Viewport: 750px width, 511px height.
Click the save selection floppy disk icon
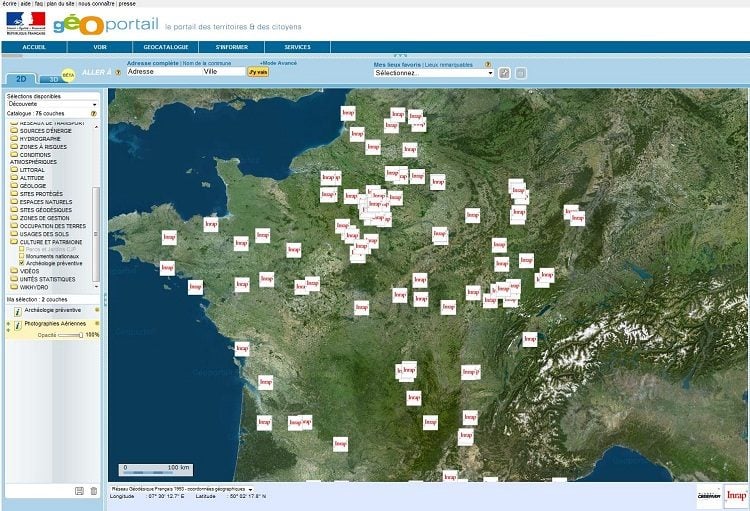point(79,490)
